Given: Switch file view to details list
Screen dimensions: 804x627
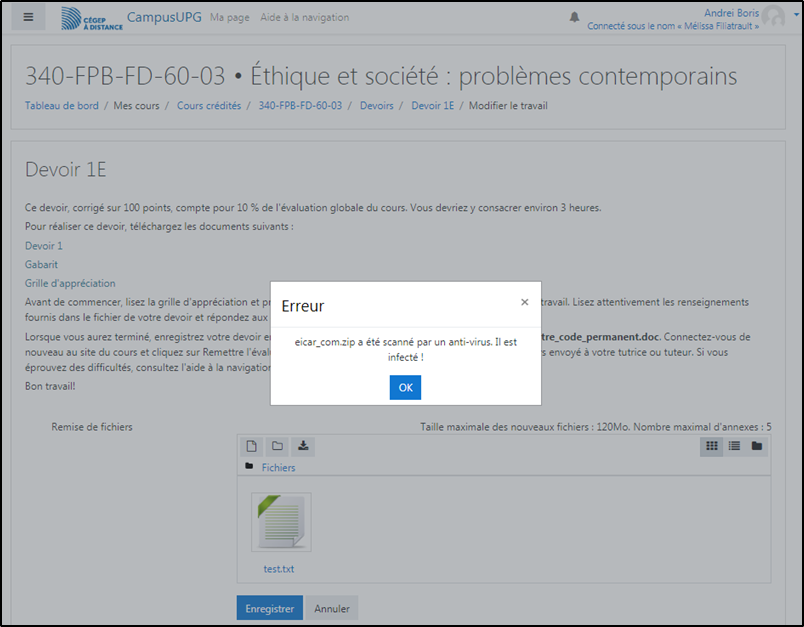Looking at the screenshot, I should pyautogui.click(x=734, y=446).
